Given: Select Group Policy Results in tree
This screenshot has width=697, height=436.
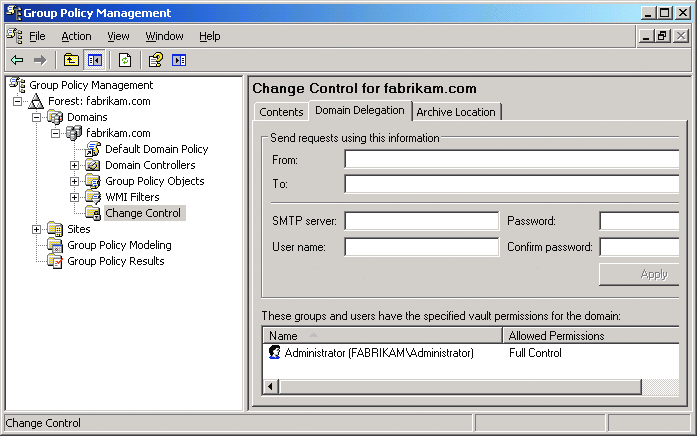Looking at the screenshot, I should coord(116,261).
